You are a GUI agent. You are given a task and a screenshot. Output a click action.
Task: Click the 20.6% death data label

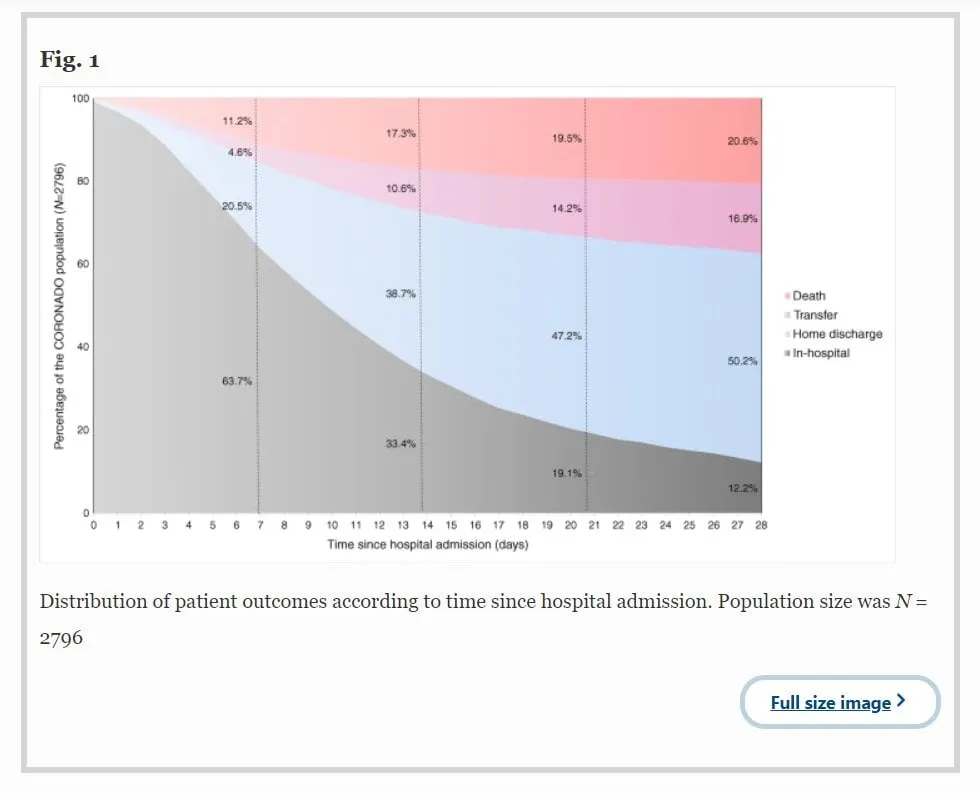pyautogui.click(x=742, y=142)
